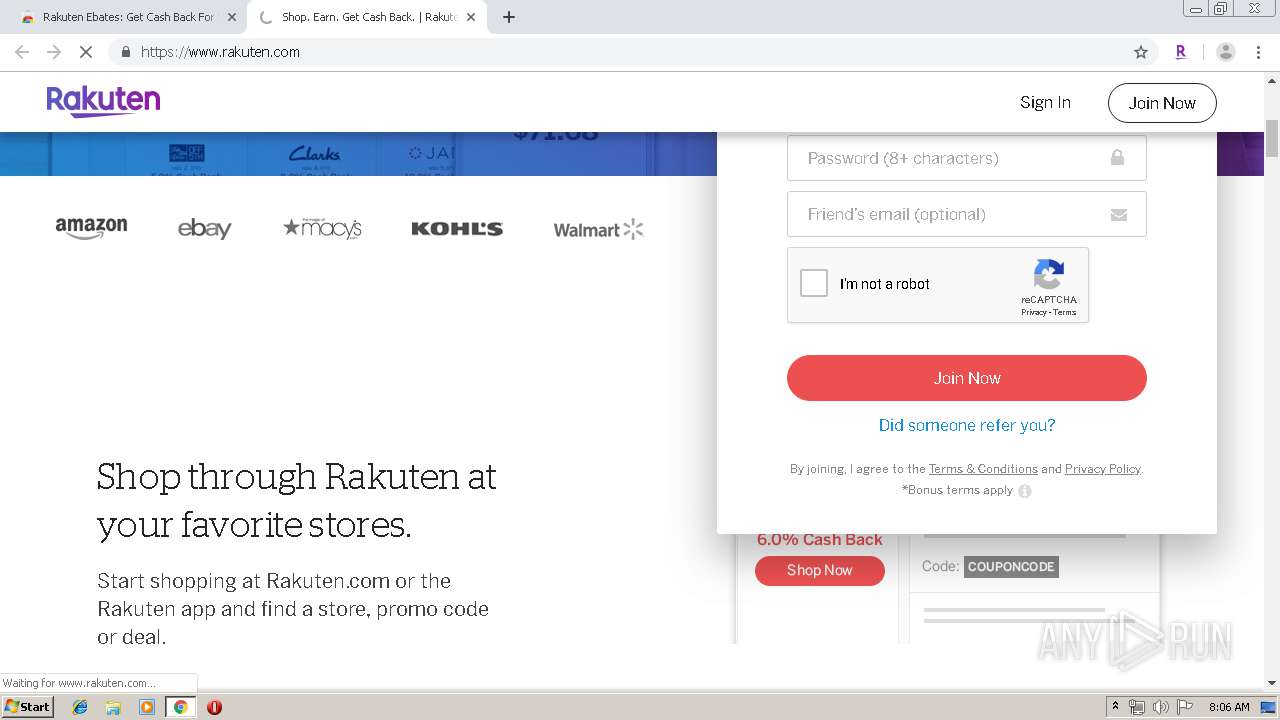1280x720 pixels.
Task: Click the address bar URL
Action: [220, 52]
